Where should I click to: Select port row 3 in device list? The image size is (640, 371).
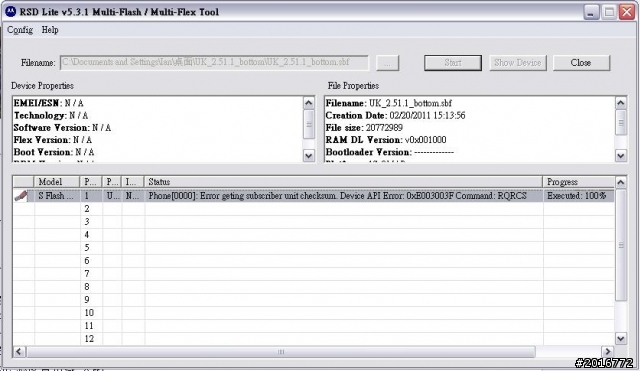[x=313, y=222]
